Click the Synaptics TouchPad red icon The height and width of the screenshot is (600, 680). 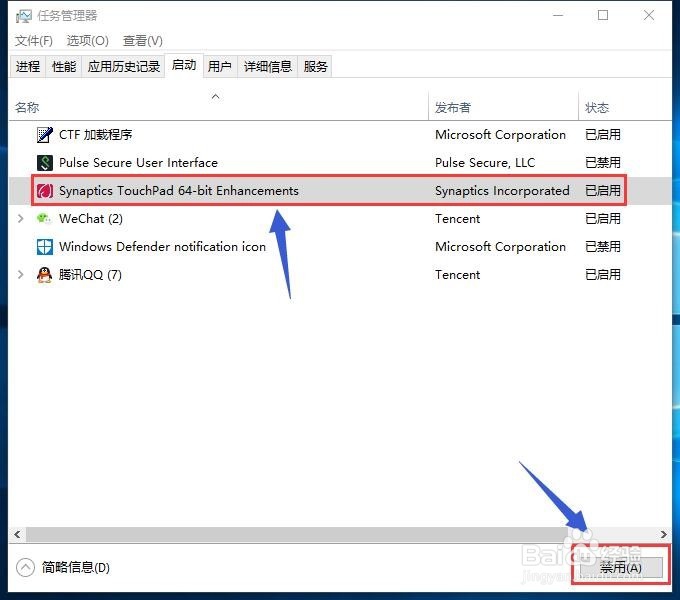pos(45,191)
